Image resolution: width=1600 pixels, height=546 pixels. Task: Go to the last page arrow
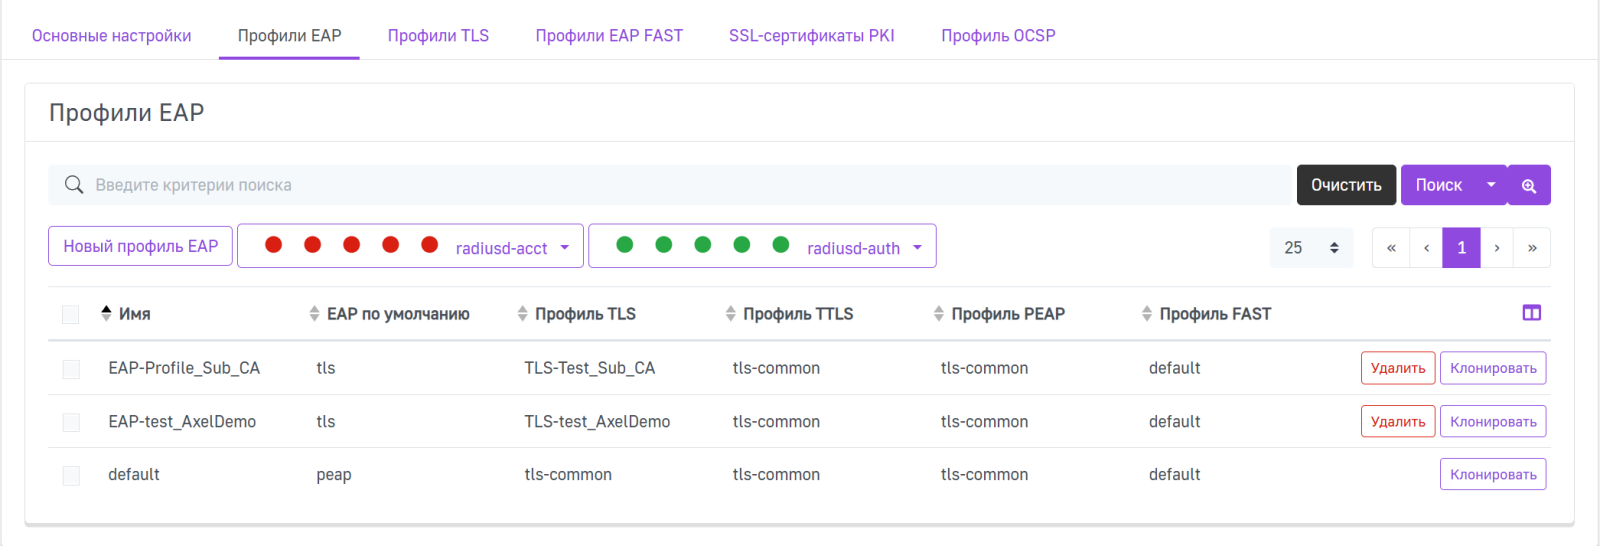(x=1532, y=248)
